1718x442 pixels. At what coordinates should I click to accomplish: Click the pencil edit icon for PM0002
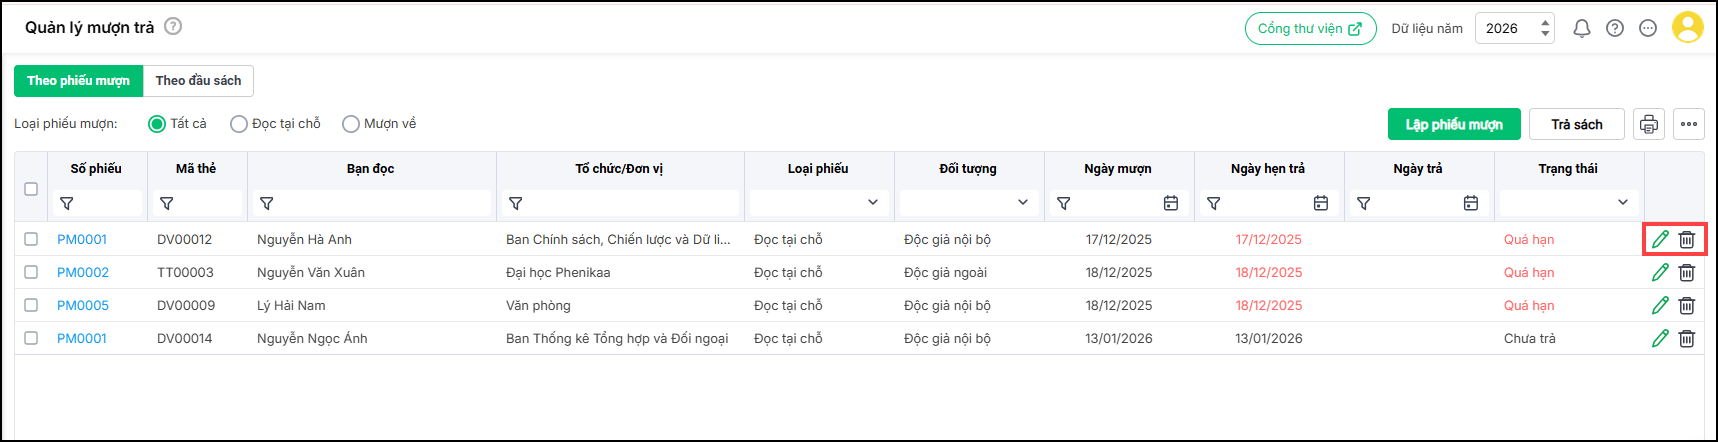[1660, 272]
